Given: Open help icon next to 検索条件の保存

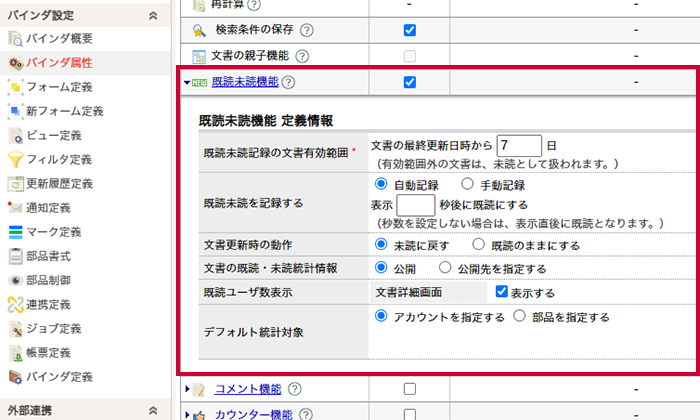Looking at the screenshot, I should [x=307, y=30].
